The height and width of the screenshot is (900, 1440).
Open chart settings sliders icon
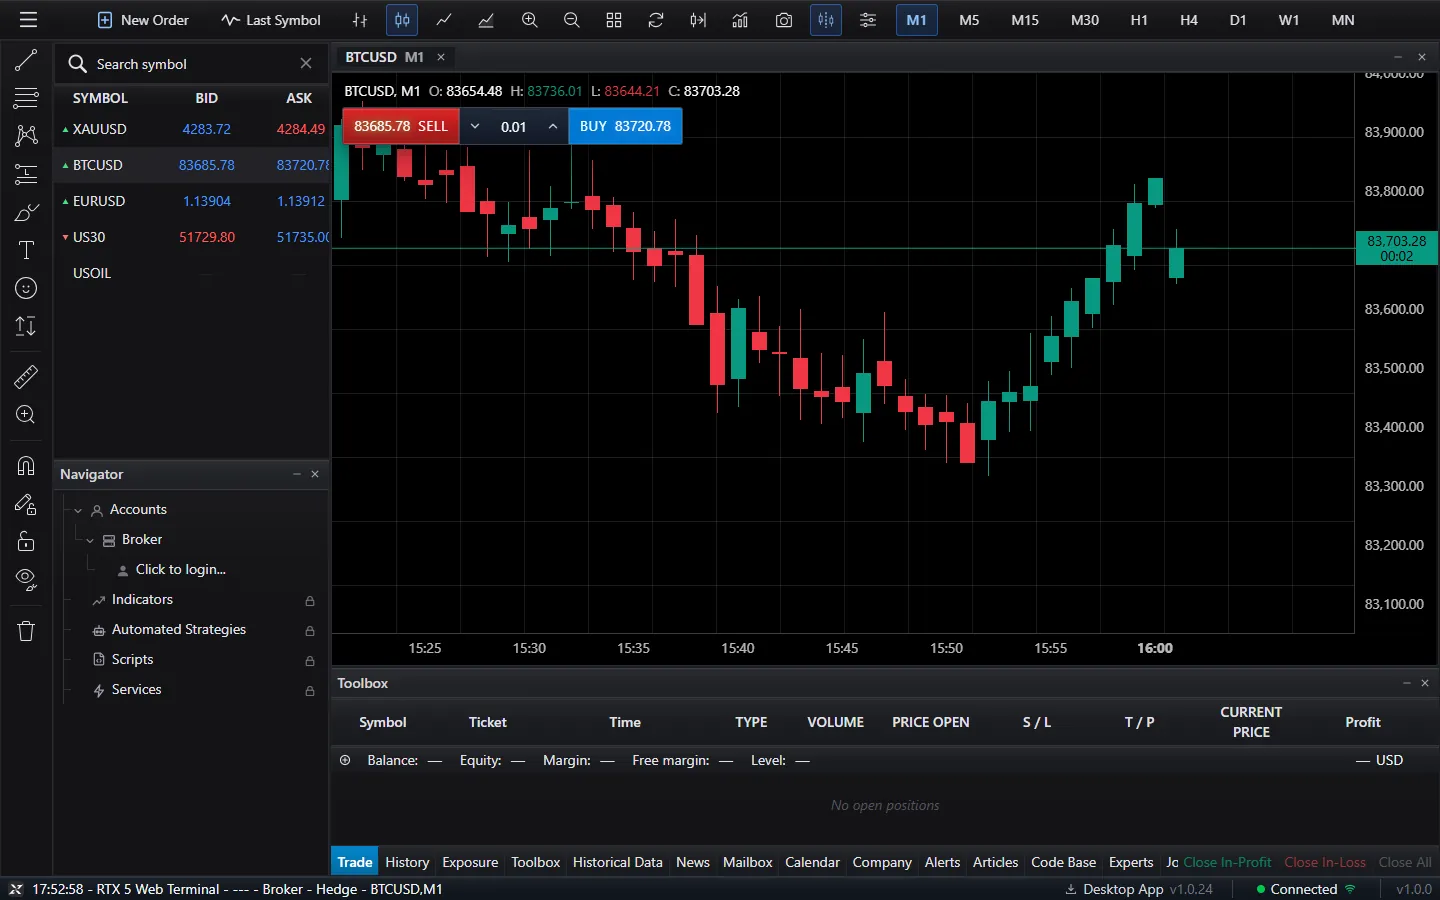[868, 20]
